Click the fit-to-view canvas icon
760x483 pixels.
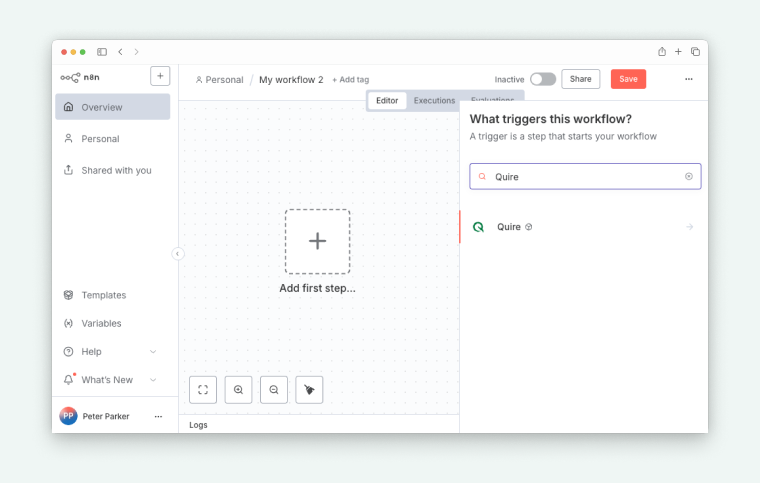tap(203, 390)
